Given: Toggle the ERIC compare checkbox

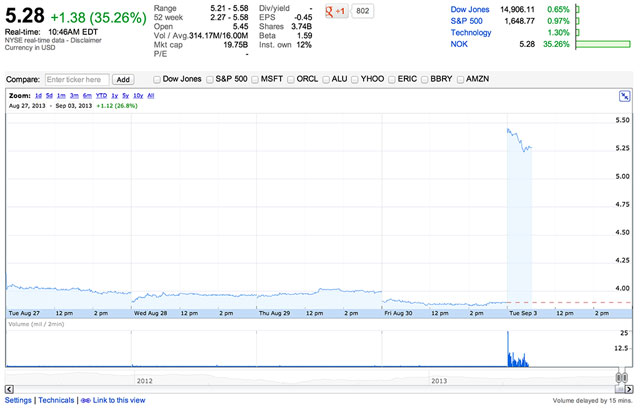Looking at the screenshot, I should coord(392,80).
